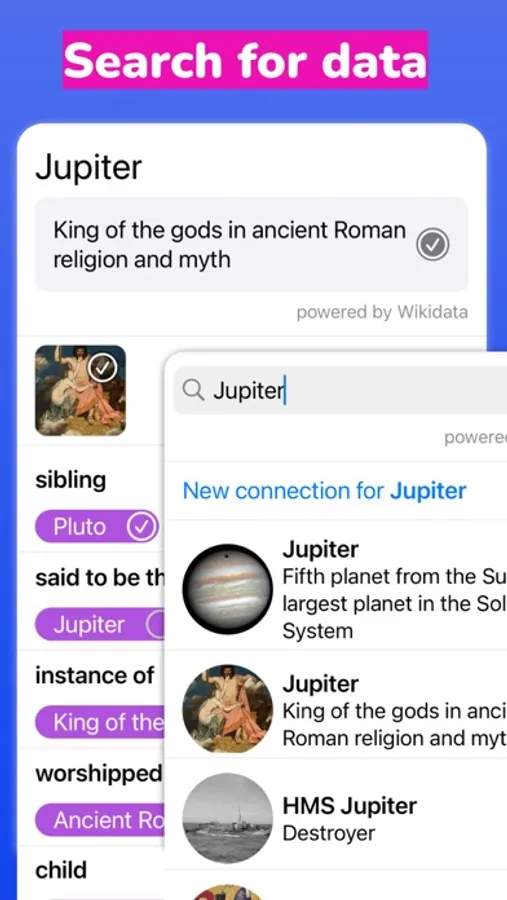Screen dimensions: 507x900
Task: Click the Roman god painting round thumbnail
Action: 227,709
